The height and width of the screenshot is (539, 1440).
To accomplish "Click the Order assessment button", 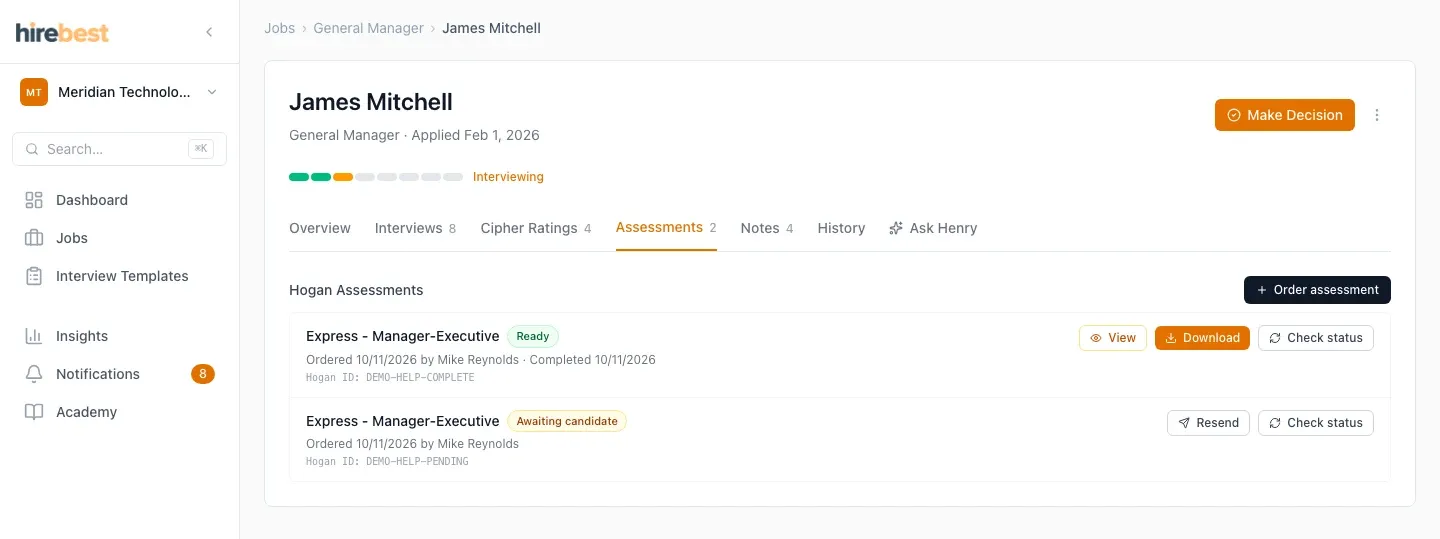I will click(1317, 290).
